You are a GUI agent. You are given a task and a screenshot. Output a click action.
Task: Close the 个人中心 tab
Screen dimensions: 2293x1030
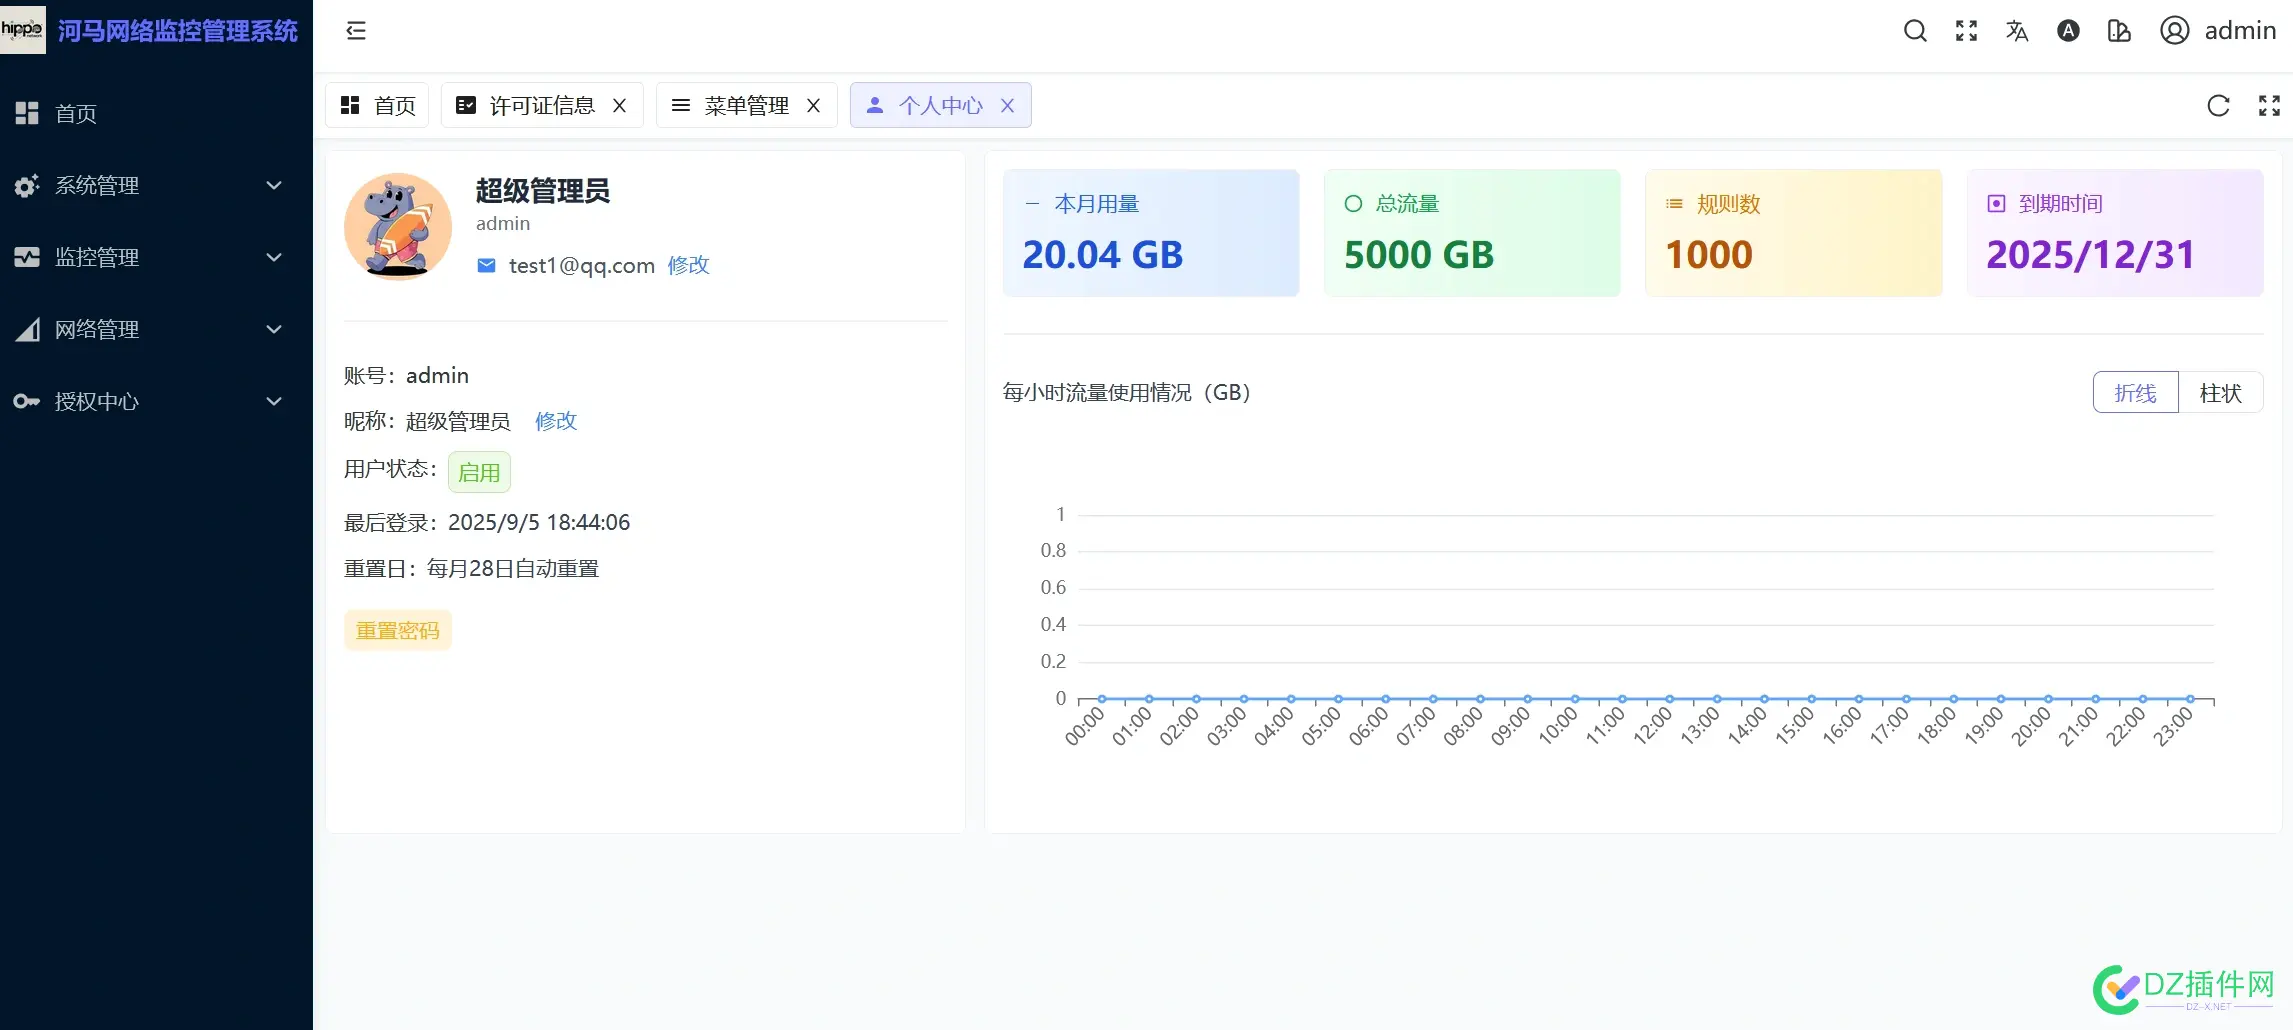[x=1008, y=105]
